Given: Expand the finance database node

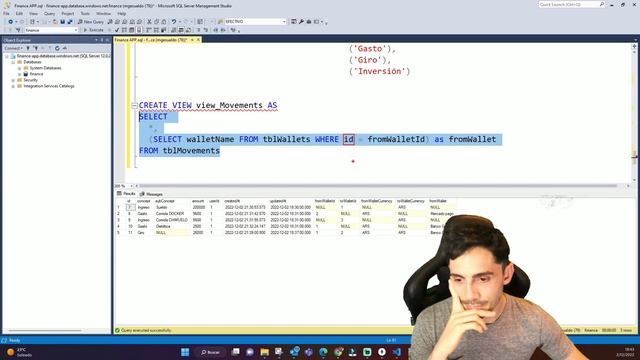Looking at the screenshot, I should [x=19, y=74].
